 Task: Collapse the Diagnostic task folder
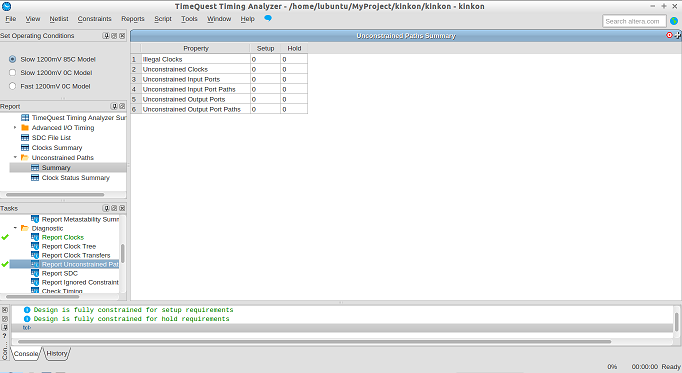click(x=15, y=228)
